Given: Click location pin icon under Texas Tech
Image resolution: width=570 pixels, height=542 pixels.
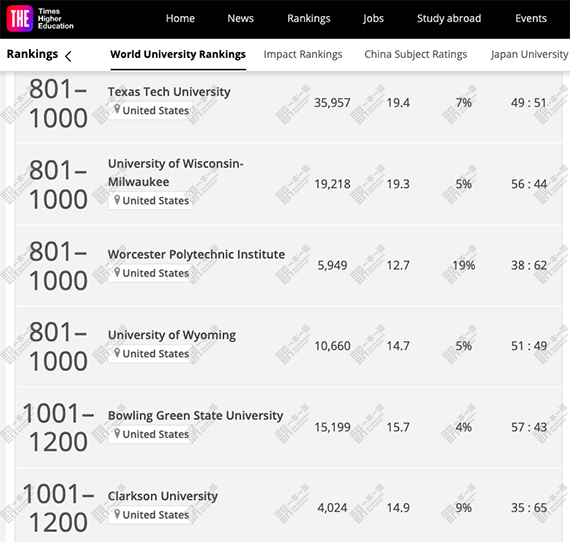Looking at the screenshot, I should pos(117,109).
